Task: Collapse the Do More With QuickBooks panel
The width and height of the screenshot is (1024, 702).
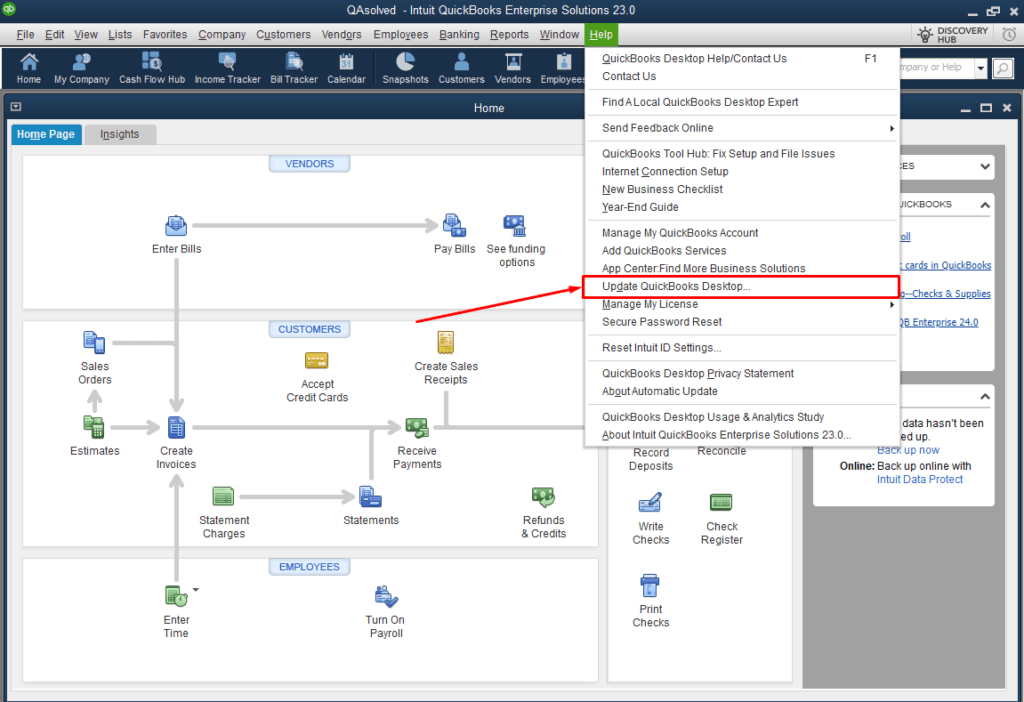Action: (x=984, y=204)
